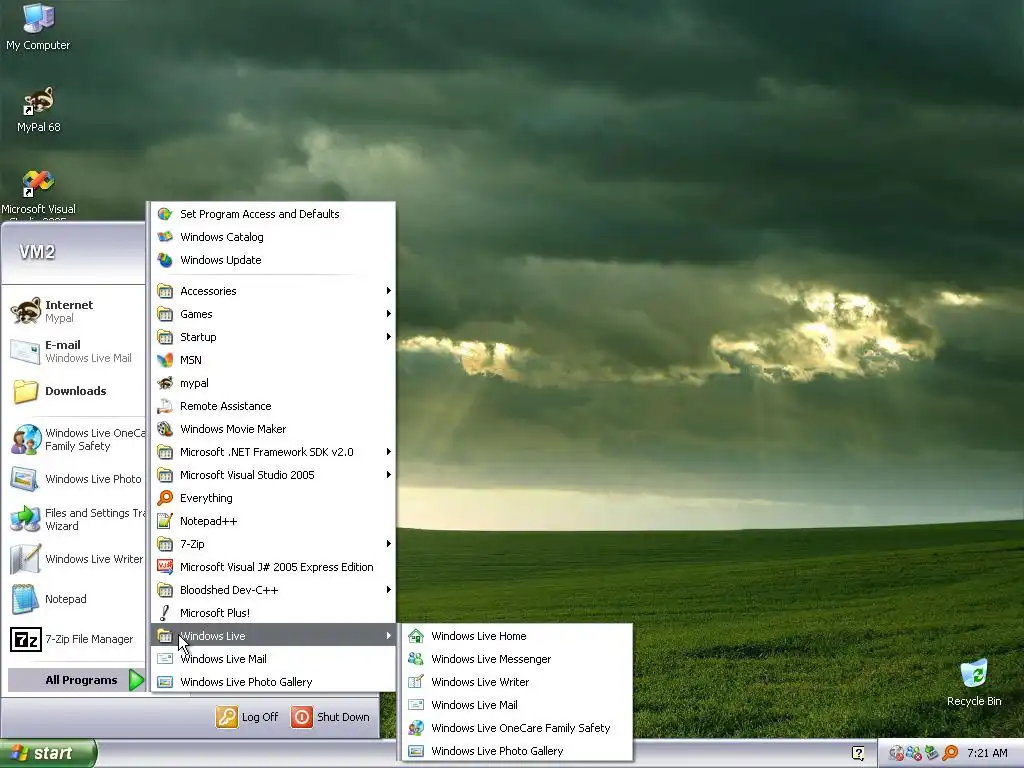Click the Windows Live Home house icon
The image size is (1024, 768).
coord(416,636)
